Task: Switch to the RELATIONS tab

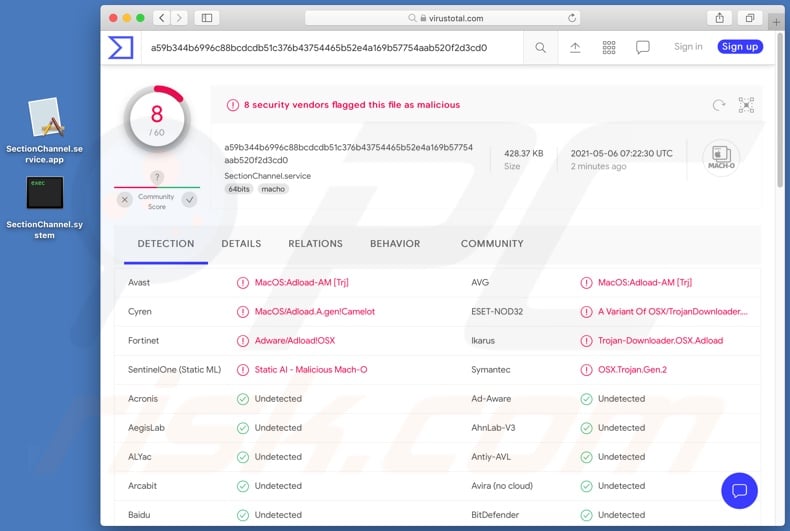Action: [315, 244]
